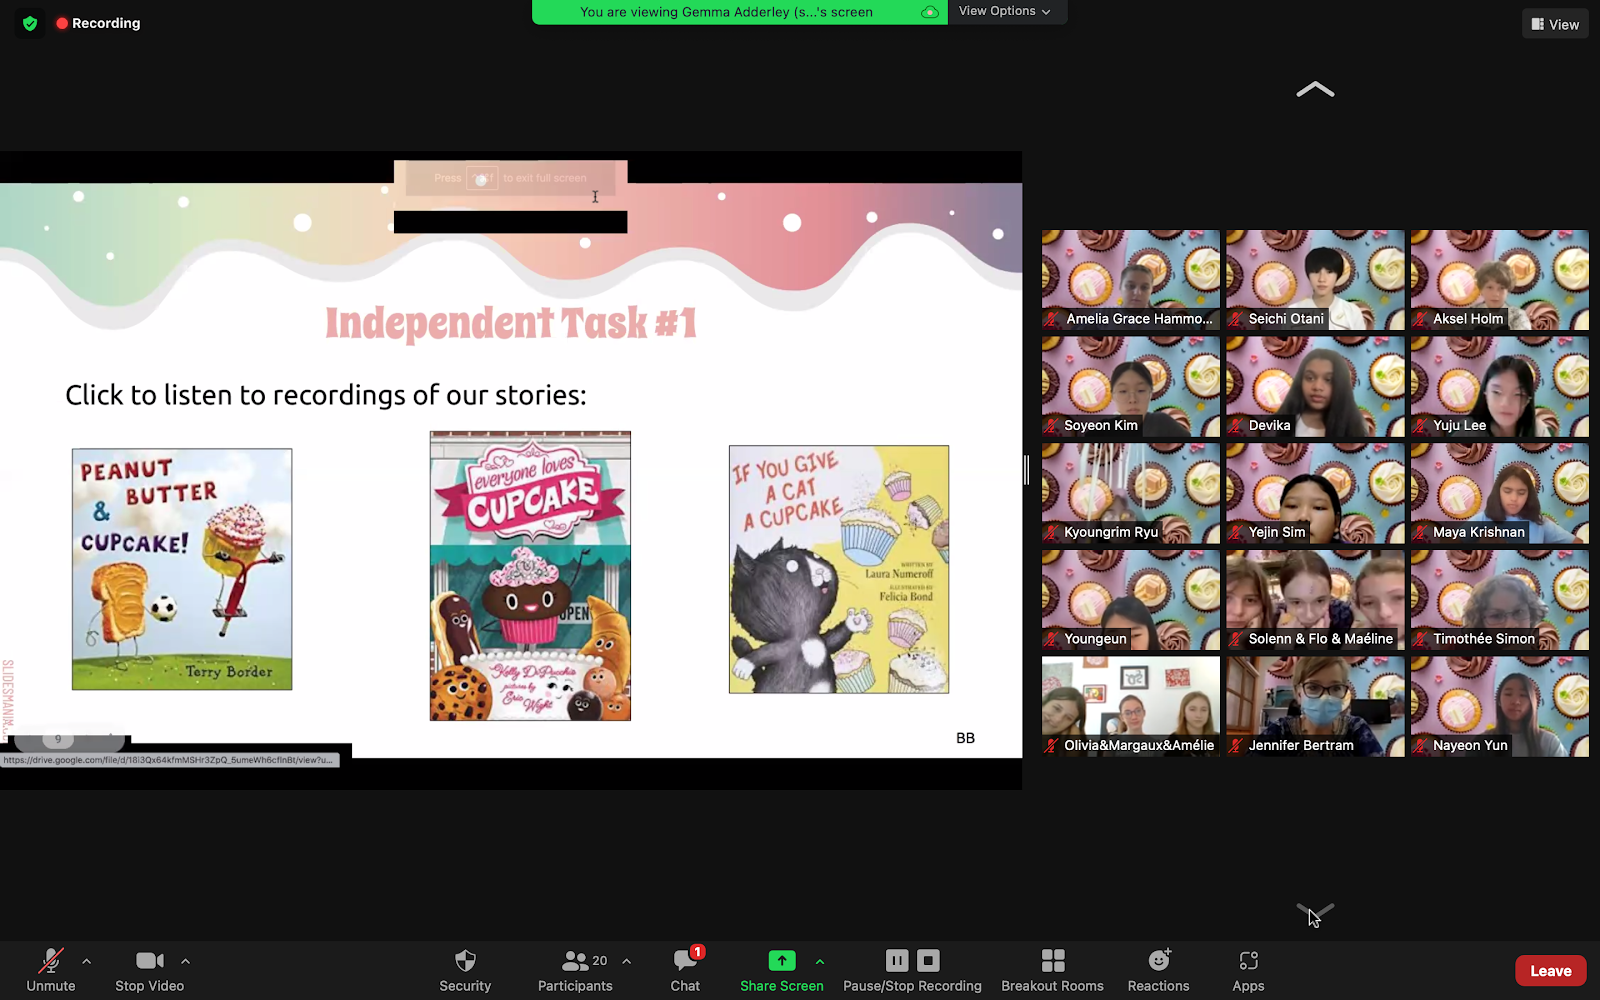Select Yuju Lee video tile

[1500, 387]
